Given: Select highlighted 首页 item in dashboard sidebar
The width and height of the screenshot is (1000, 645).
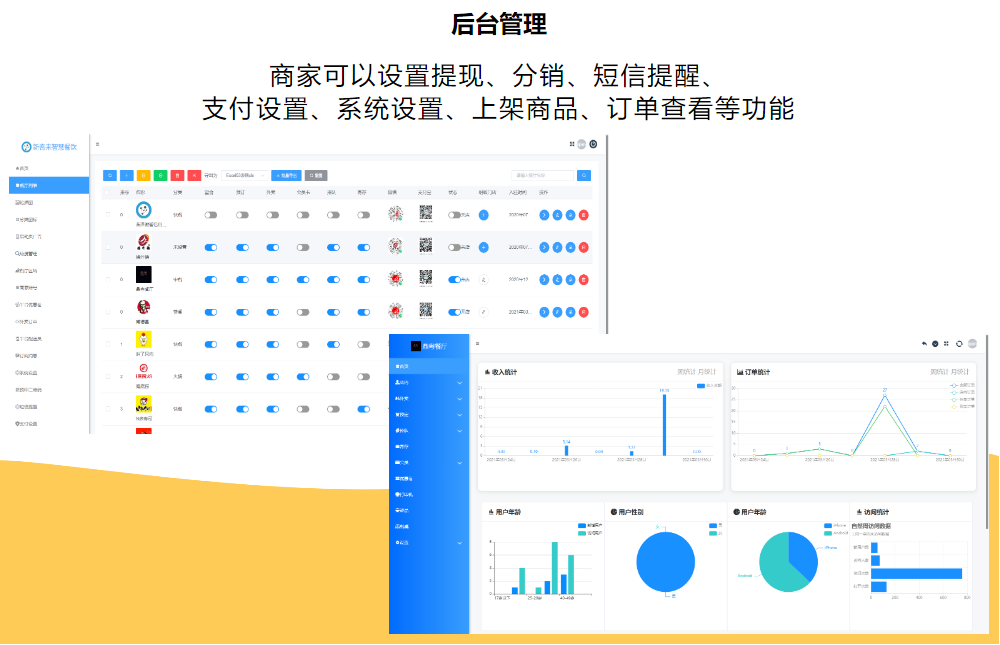Looking at the screenshot, I should click(x=429, y=366).
